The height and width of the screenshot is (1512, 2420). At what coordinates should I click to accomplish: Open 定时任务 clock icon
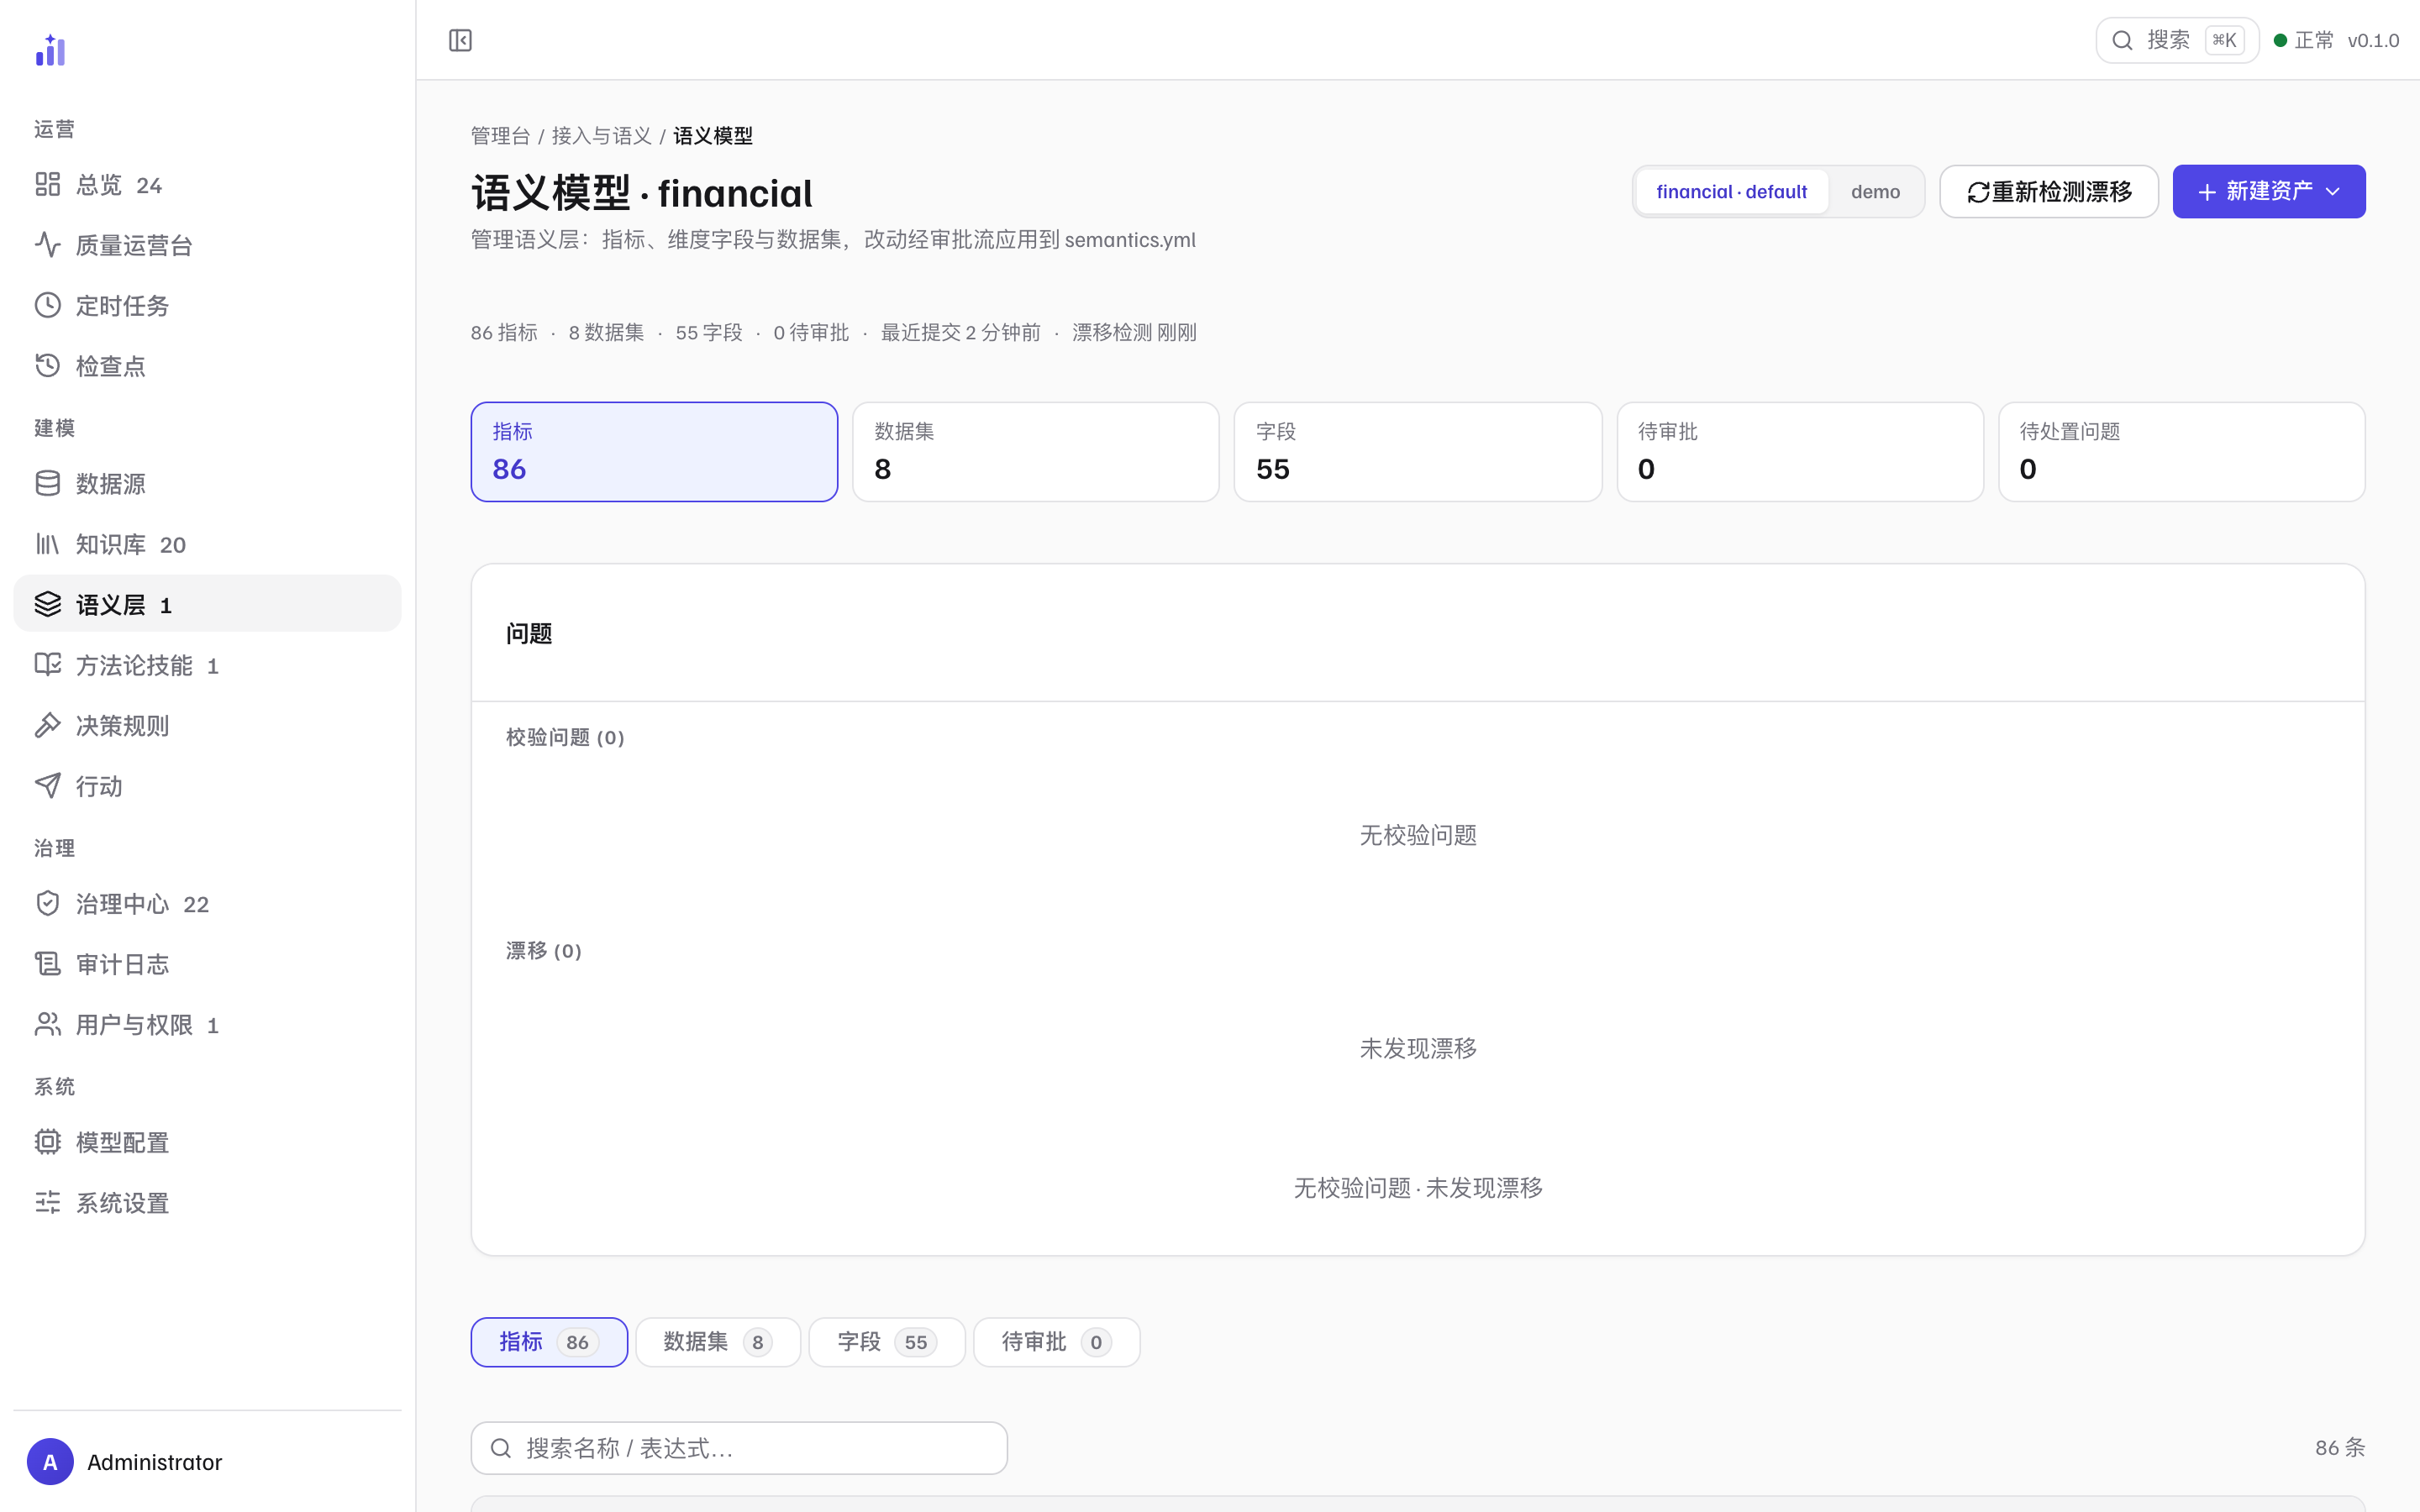48,305
